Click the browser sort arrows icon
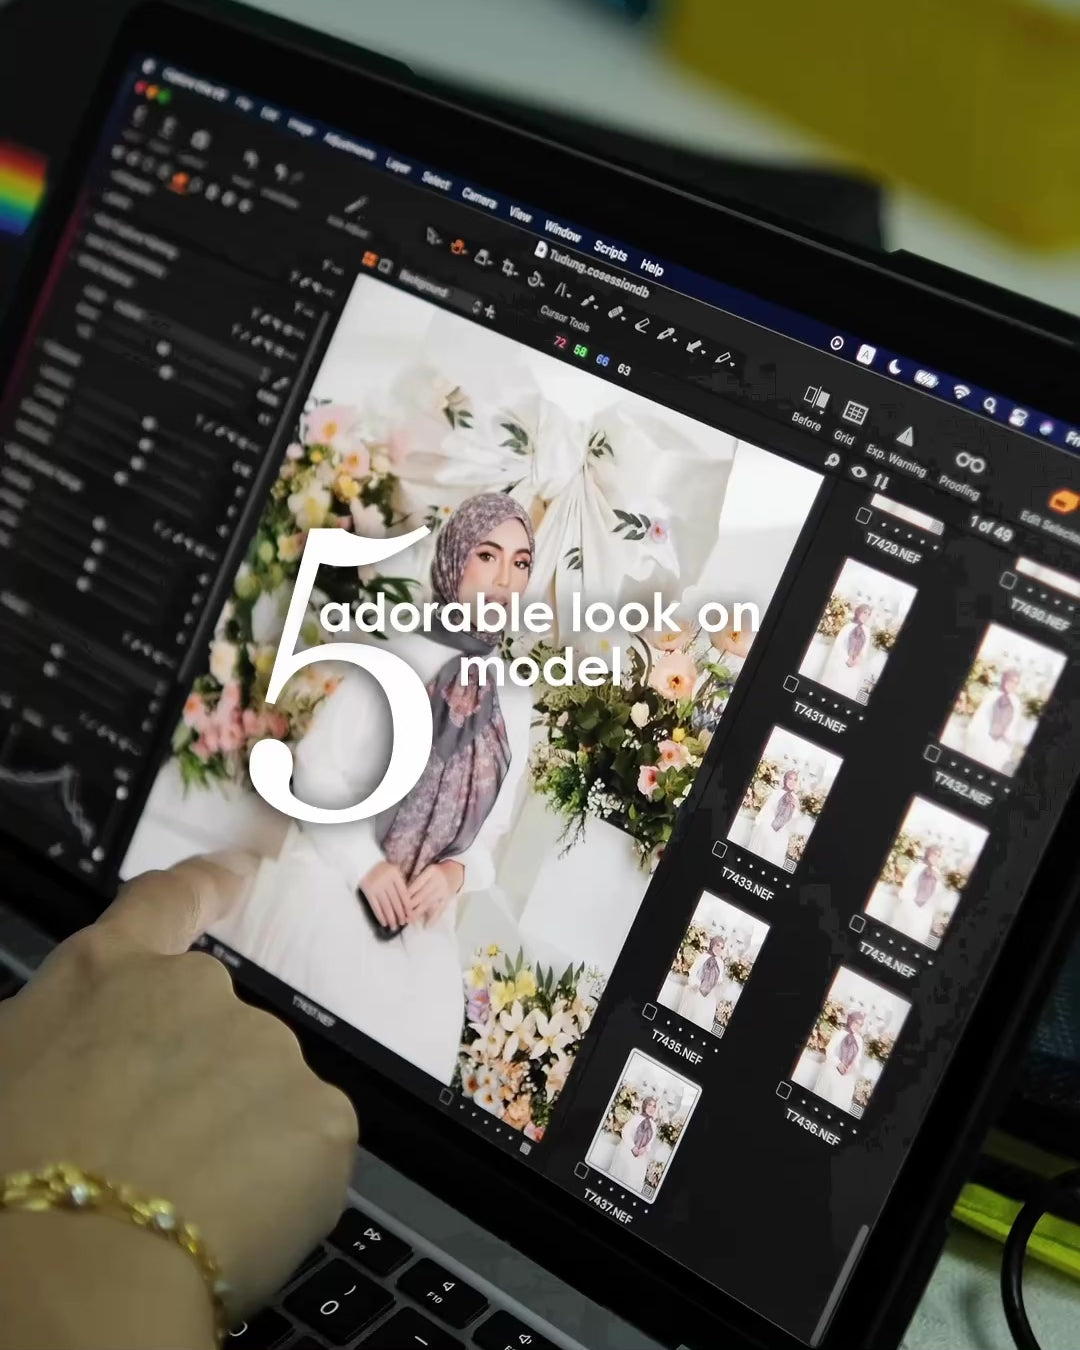The height and width of the screenshot is (1350, 1080). coord(881,481)
